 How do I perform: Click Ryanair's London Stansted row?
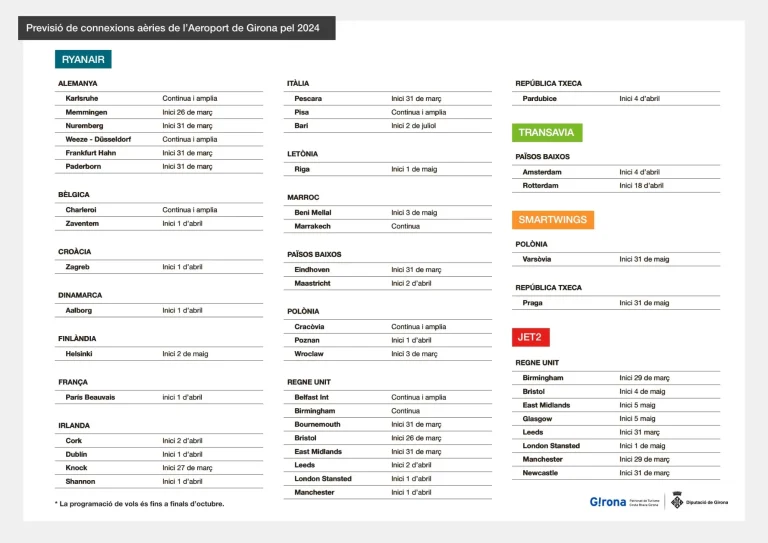tap(387, 479)
